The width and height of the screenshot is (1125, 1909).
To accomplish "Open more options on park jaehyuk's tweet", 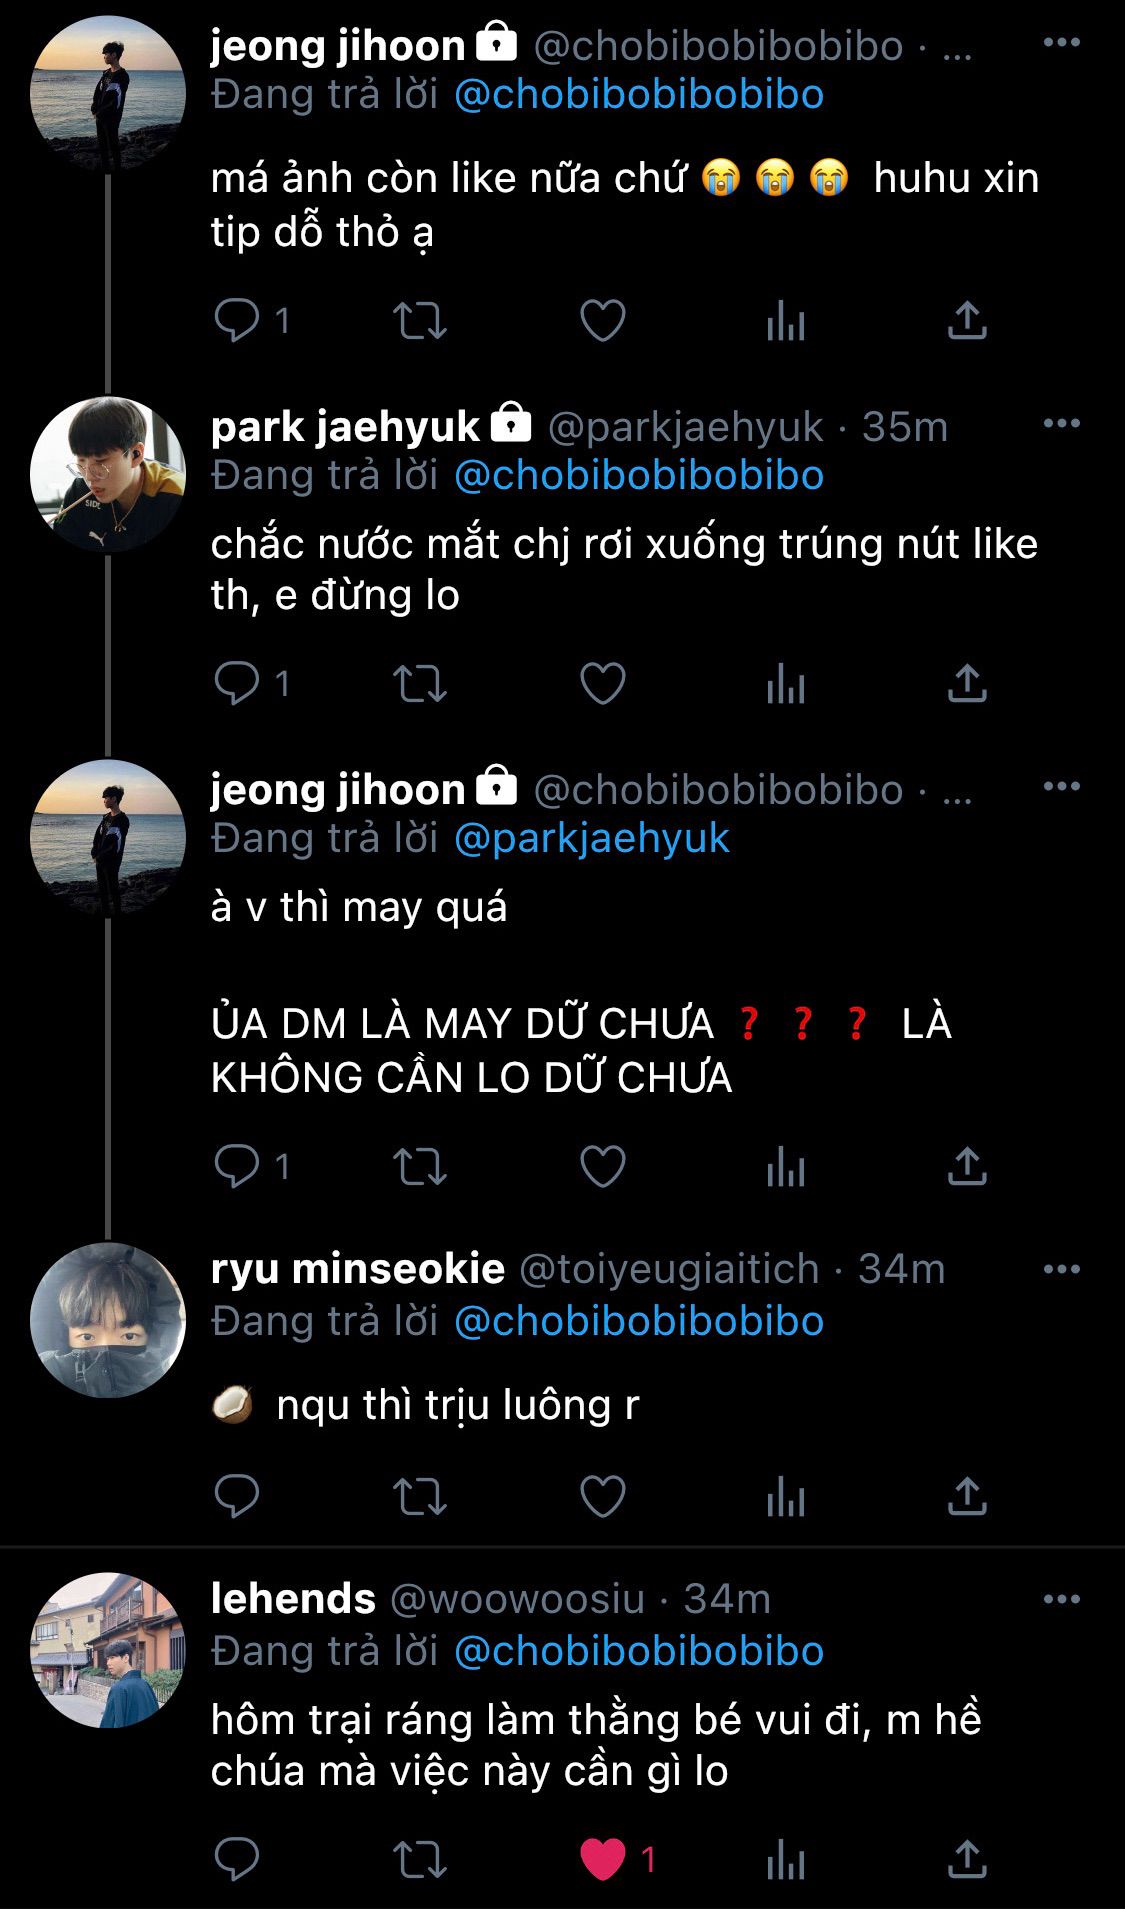I will [x=1061, y=424].
